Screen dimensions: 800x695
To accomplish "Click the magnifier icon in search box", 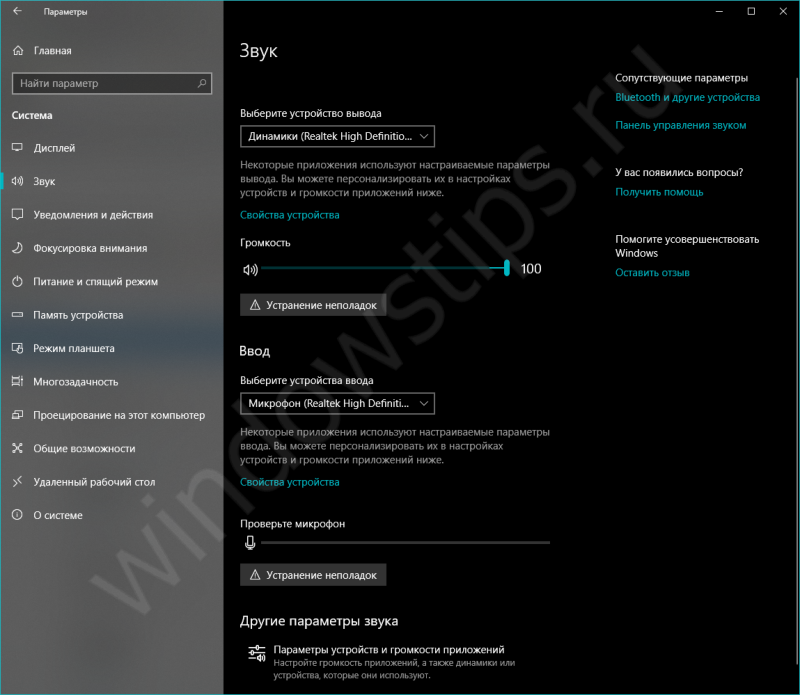I will [x=202, y=83].
